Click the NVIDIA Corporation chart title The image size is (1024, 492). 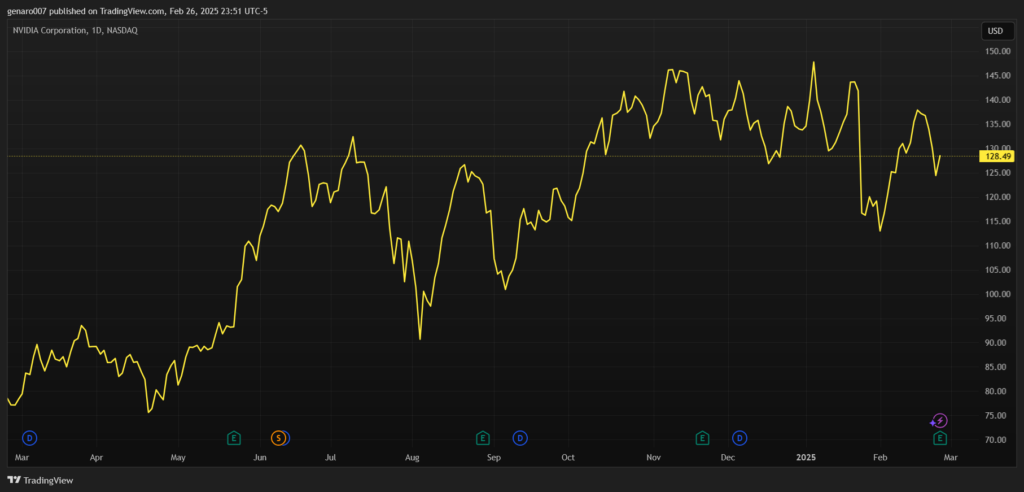(x=74, y=31)
